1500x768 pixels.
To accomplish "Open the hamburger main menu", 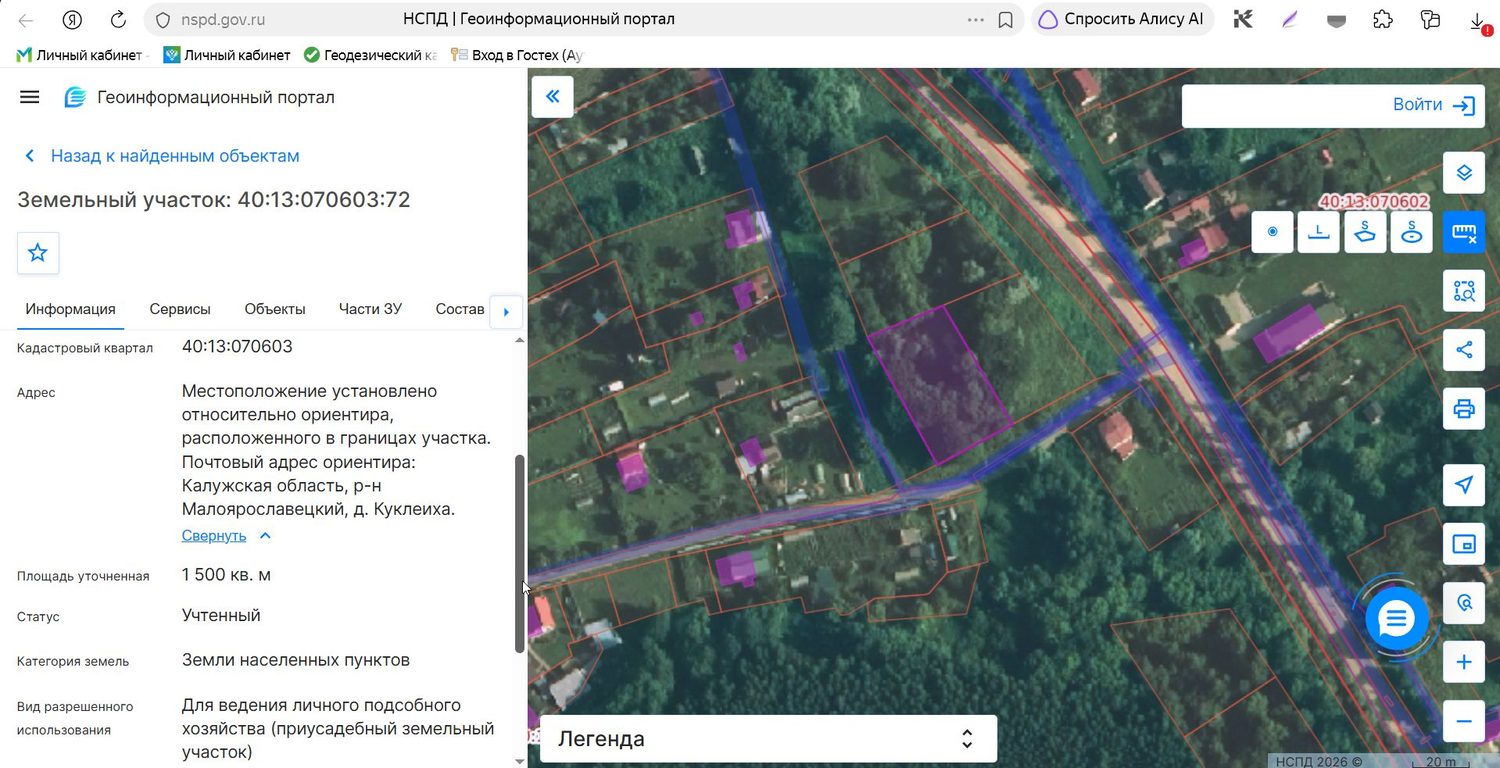I will point(30,97).
